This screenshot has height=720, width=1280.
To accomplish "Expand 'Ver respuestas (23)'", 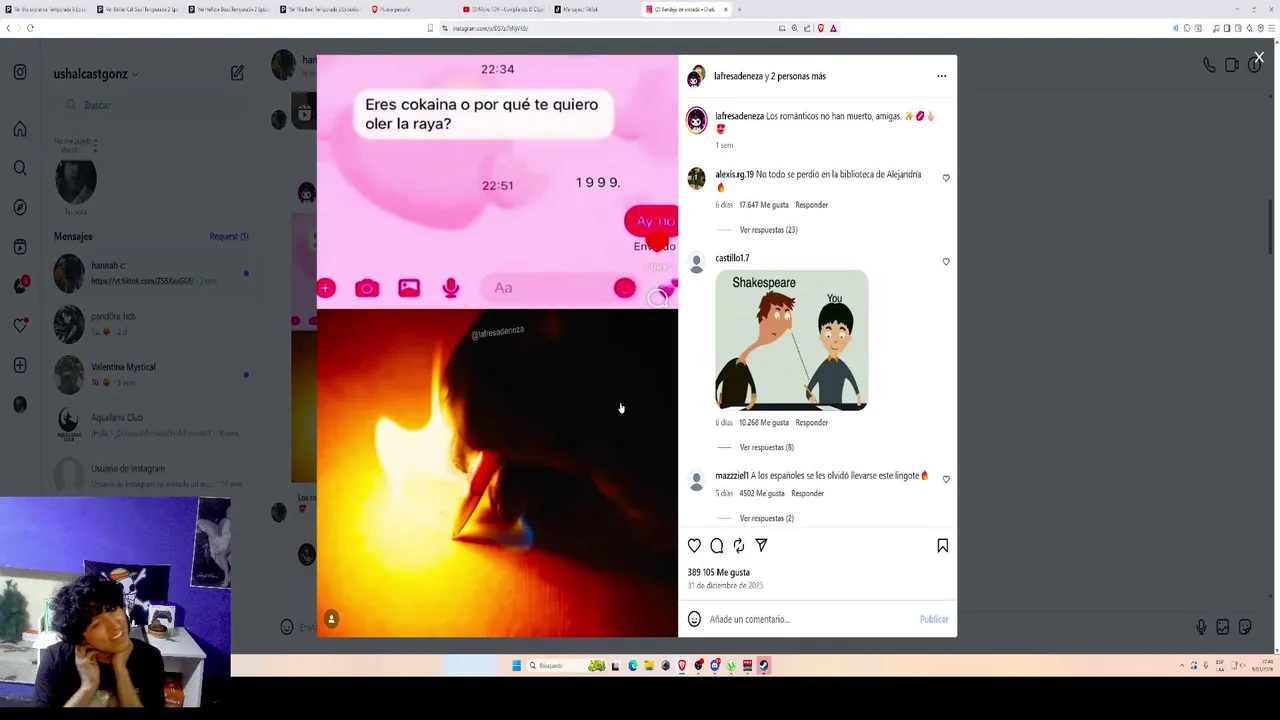I will tap(768, 230).
